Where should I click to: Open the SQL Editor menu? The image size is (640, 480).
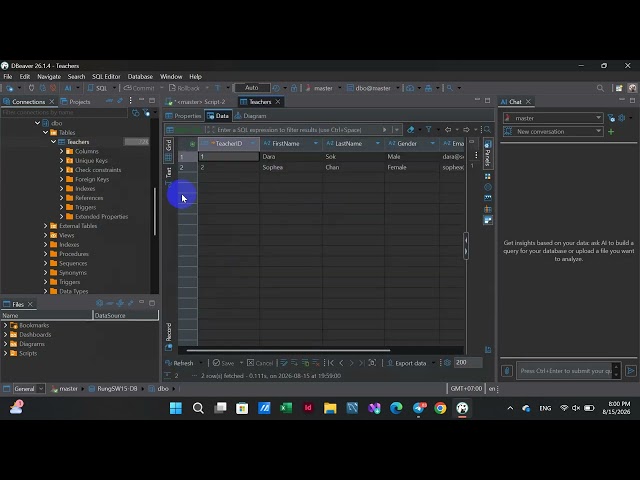(x=106, y=77)
